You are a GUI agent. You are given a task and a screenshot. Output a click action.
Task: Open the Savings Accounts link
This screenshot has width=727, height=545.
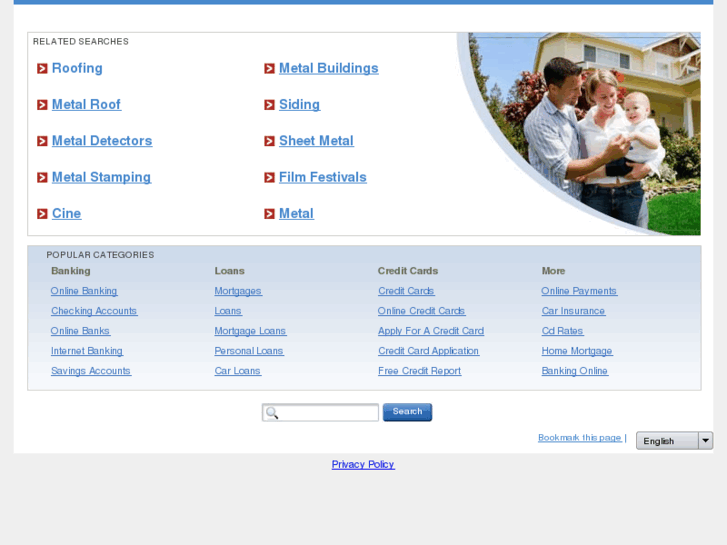click(91, 371)
